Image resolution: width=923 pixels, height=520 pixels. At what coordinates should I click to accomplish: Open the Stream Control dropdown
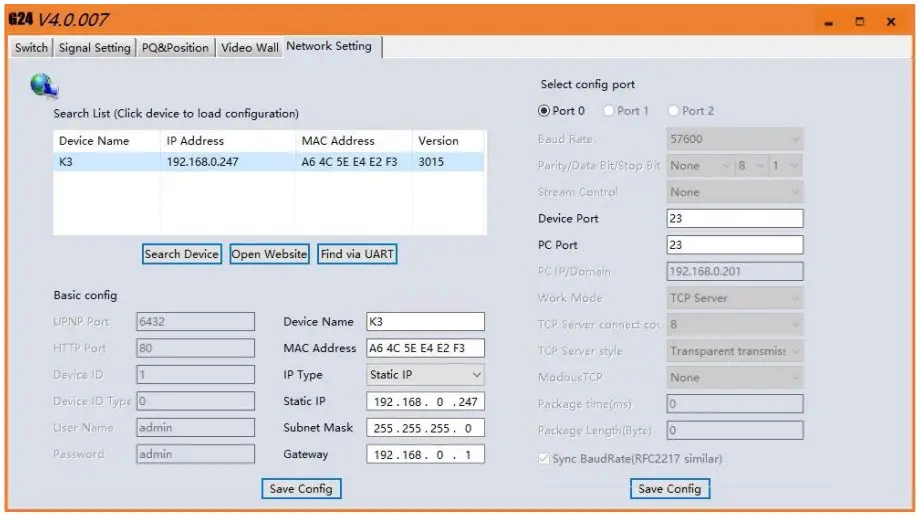[x=735, y=193]
